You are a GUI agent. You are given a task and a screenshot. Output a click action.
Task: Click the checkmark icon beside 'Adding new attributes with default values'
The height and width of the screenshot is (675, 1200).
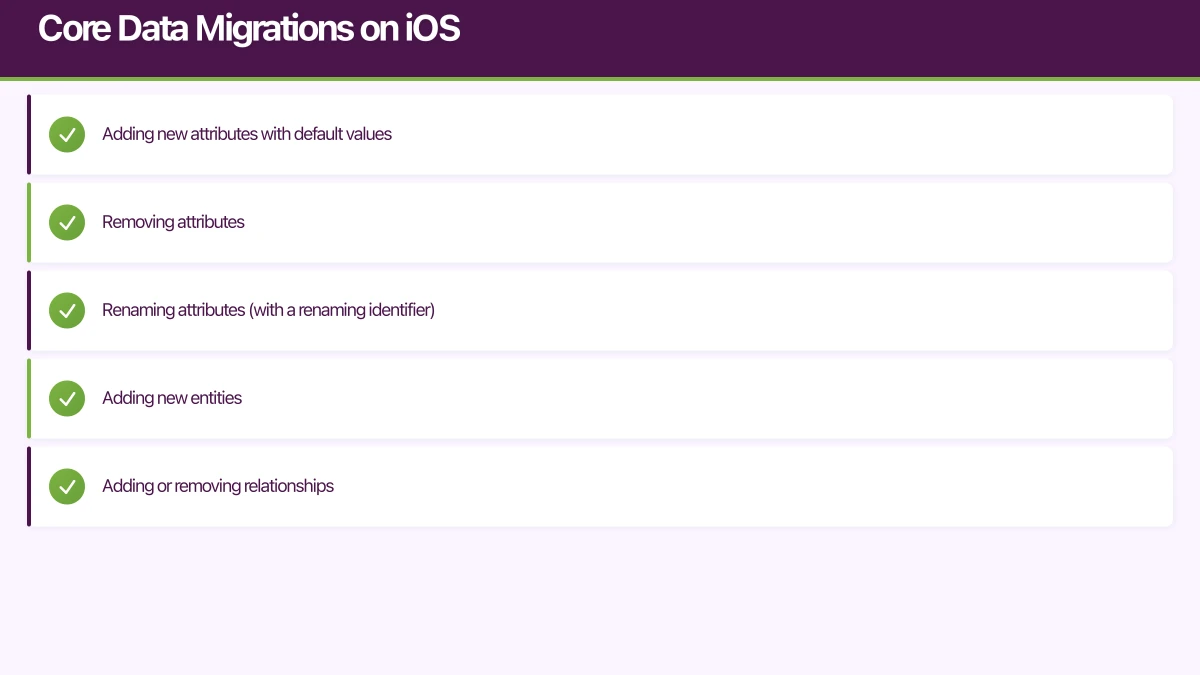point(67,134)
